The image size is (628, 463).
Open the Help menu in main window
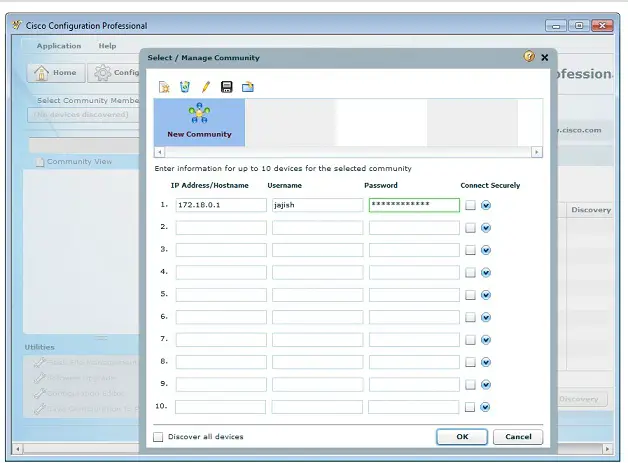[107, 46]
